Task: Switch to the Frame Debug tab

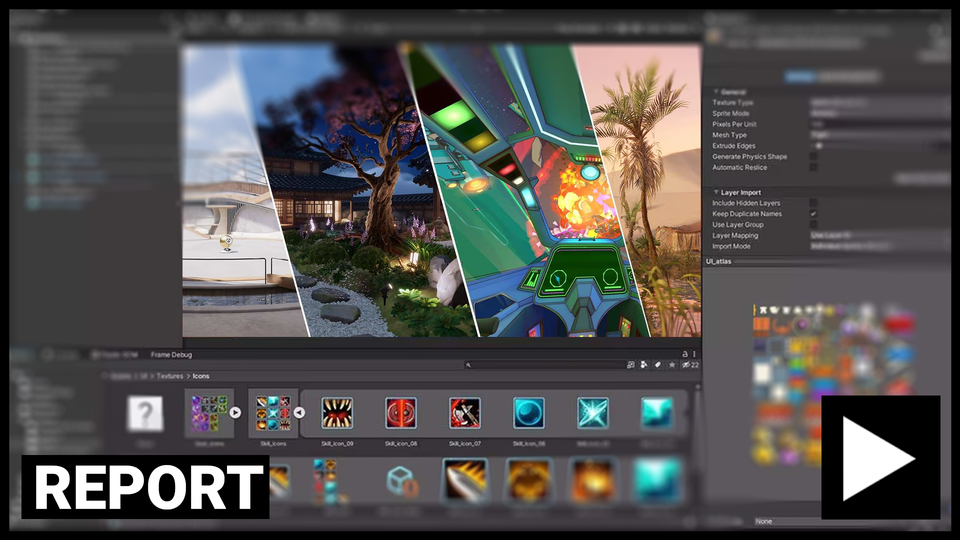Action: [171, 355]
